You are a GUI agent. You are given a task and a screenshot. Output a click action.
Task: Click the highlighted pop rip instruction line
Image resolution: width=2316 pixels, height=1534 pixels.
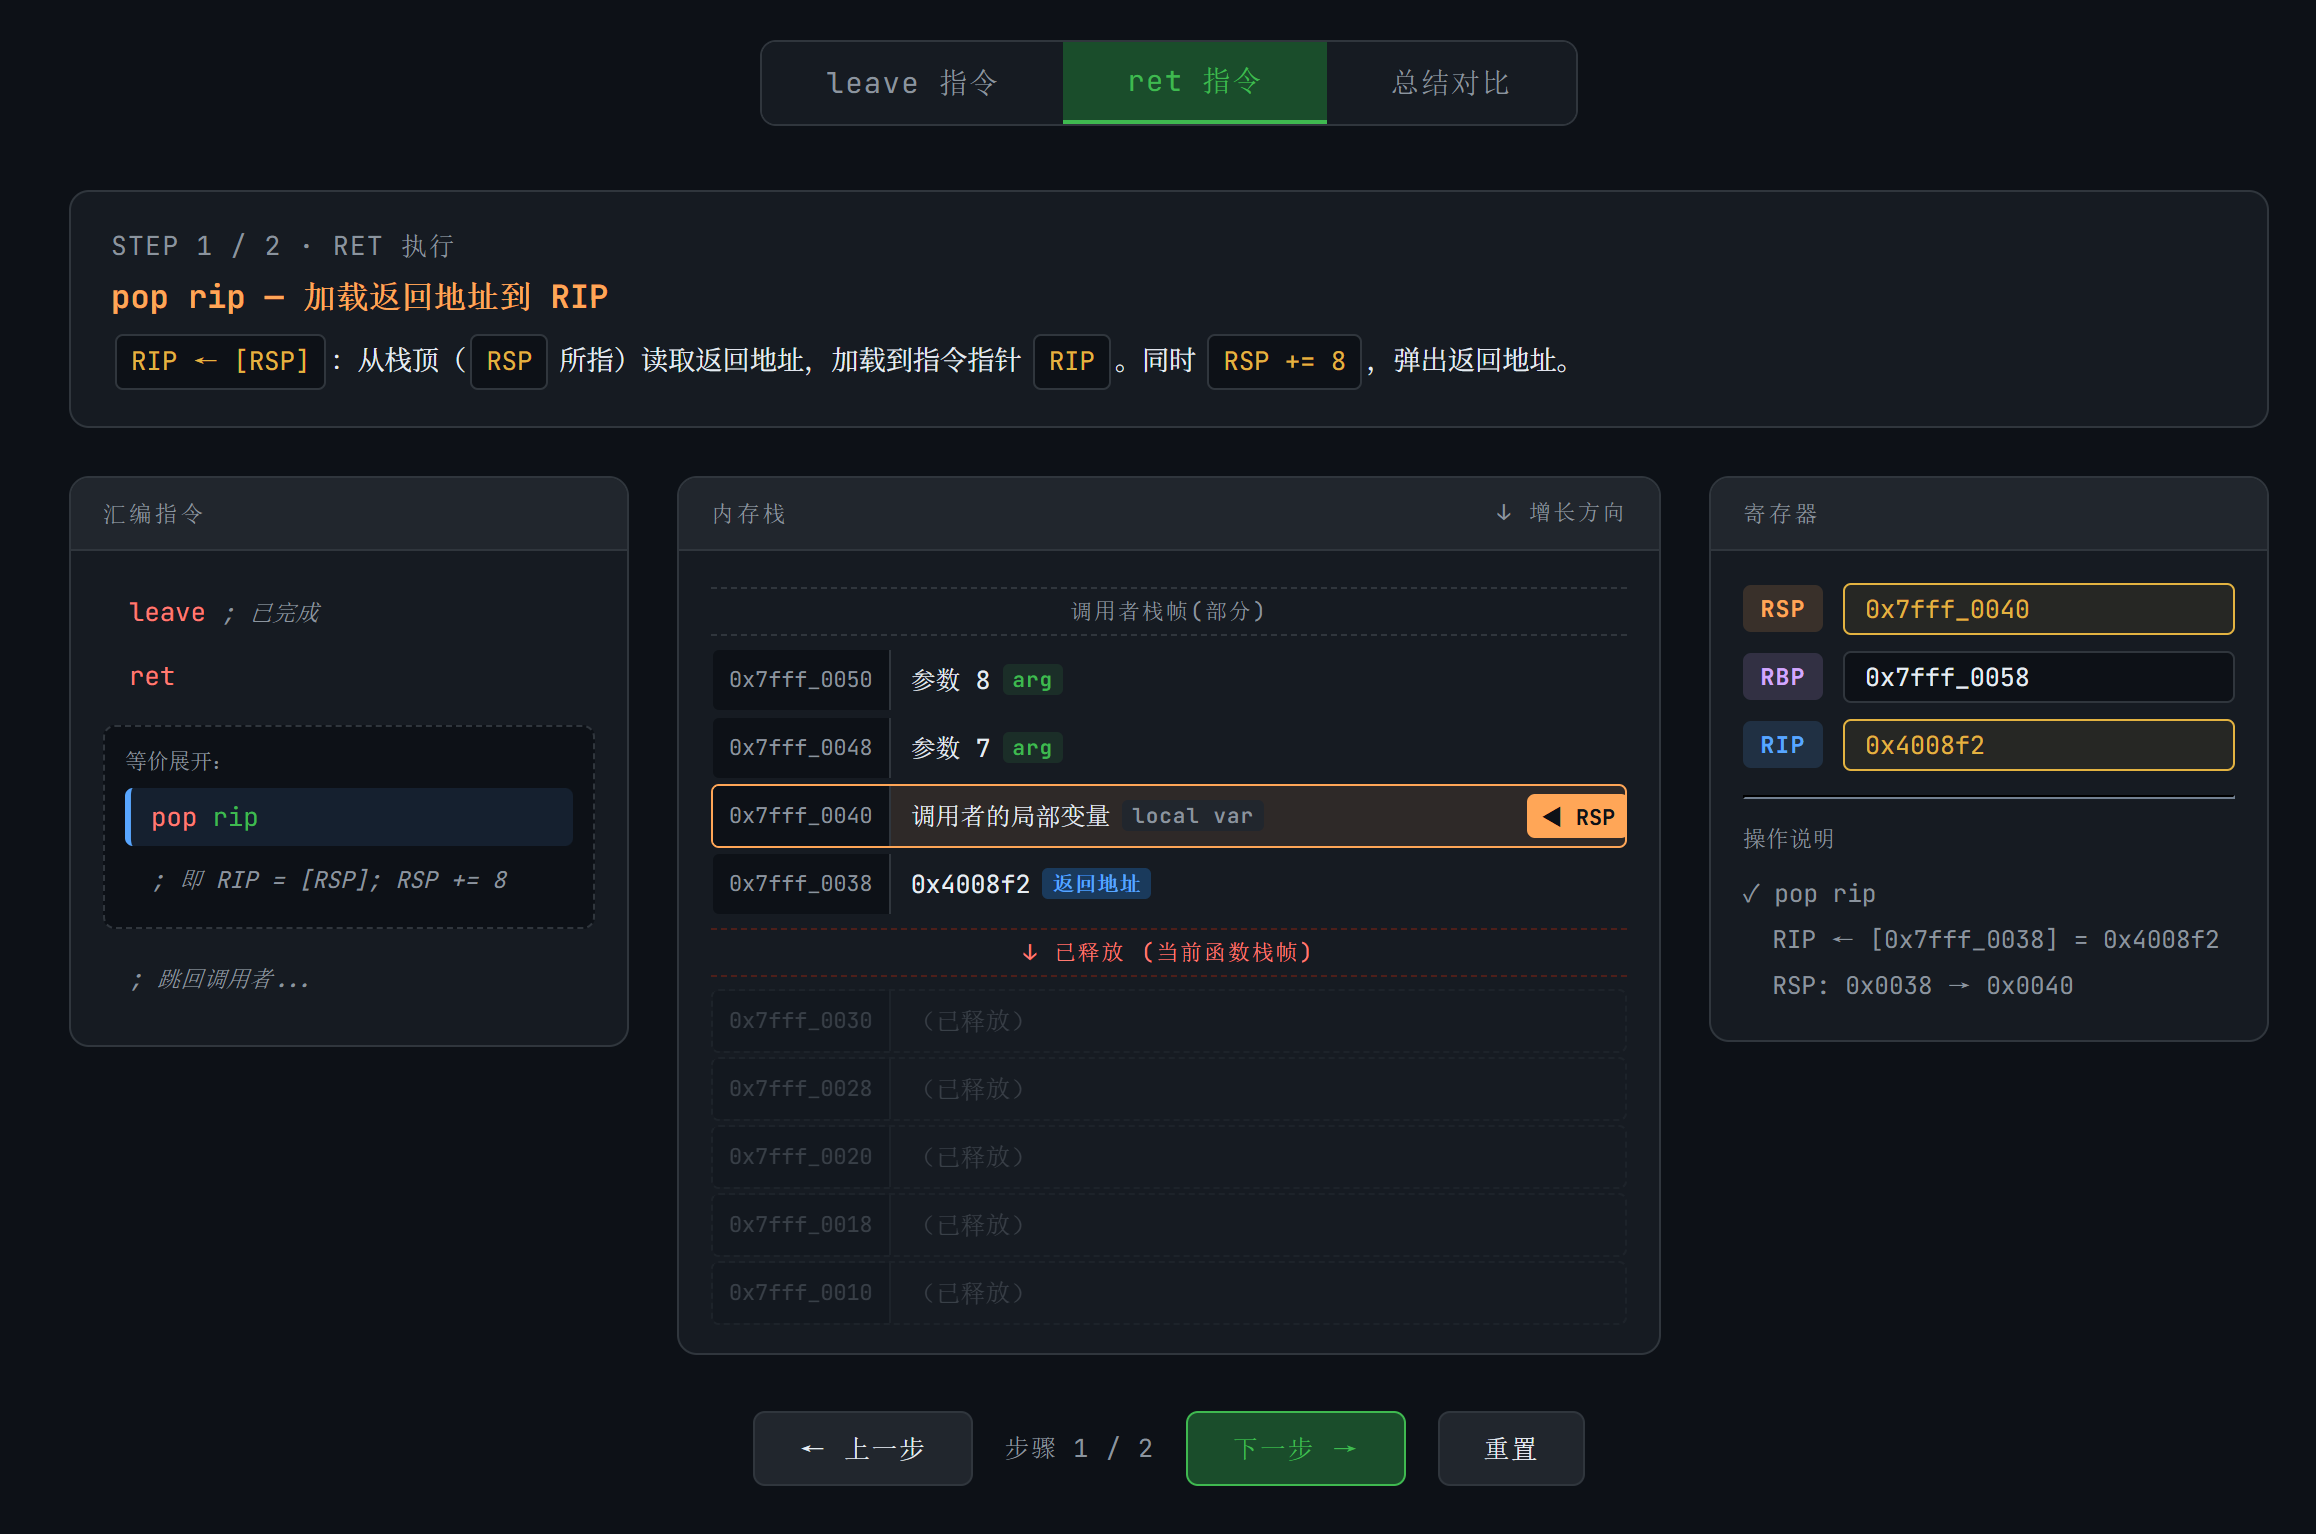coord(349,817)
